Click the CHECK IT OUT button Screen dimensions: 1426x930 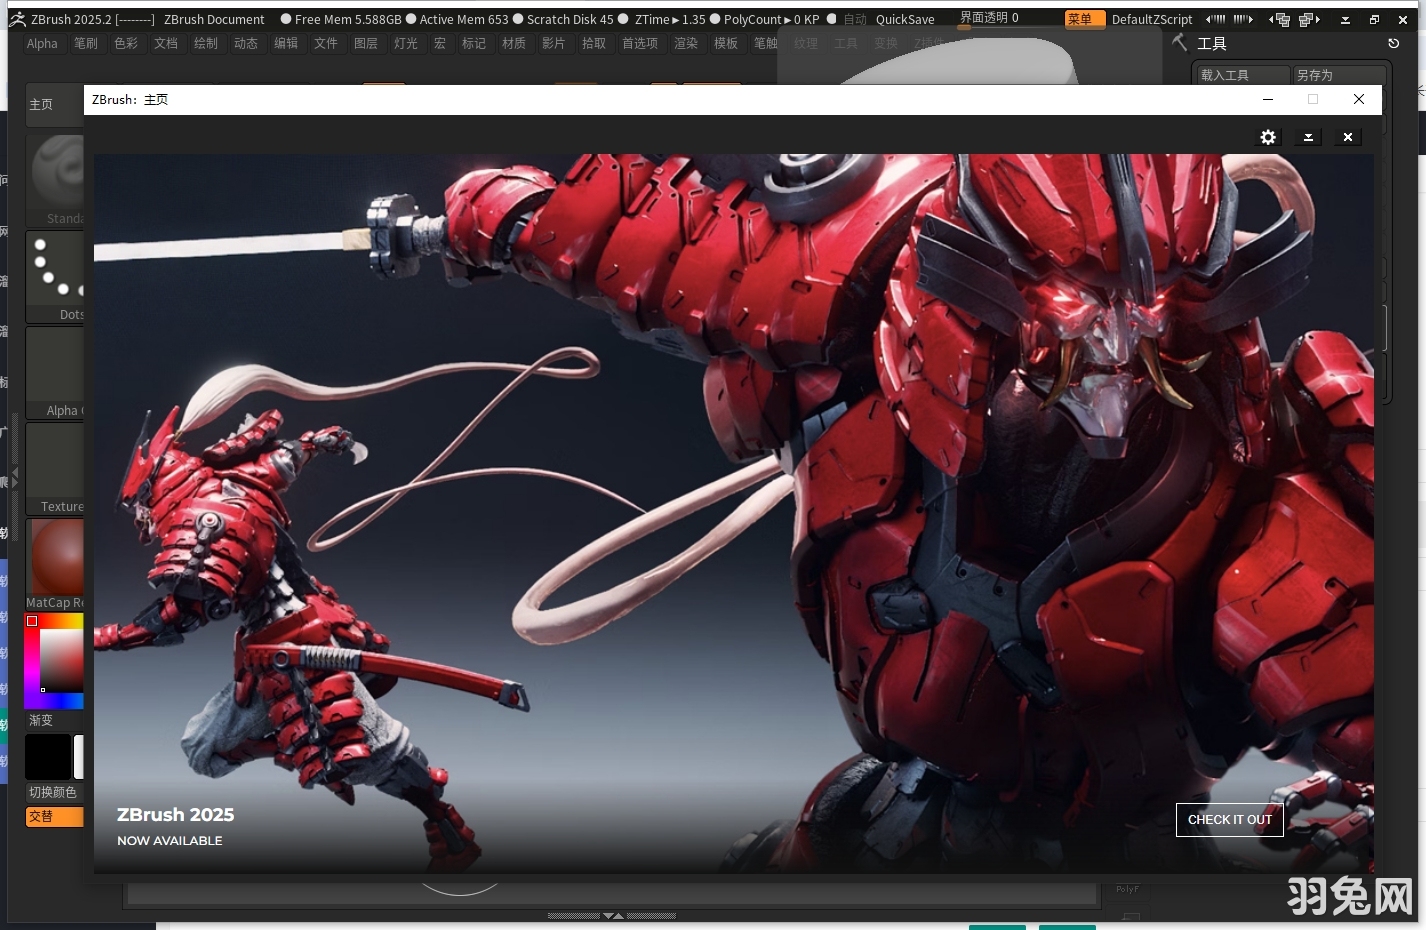[1229, 819]
